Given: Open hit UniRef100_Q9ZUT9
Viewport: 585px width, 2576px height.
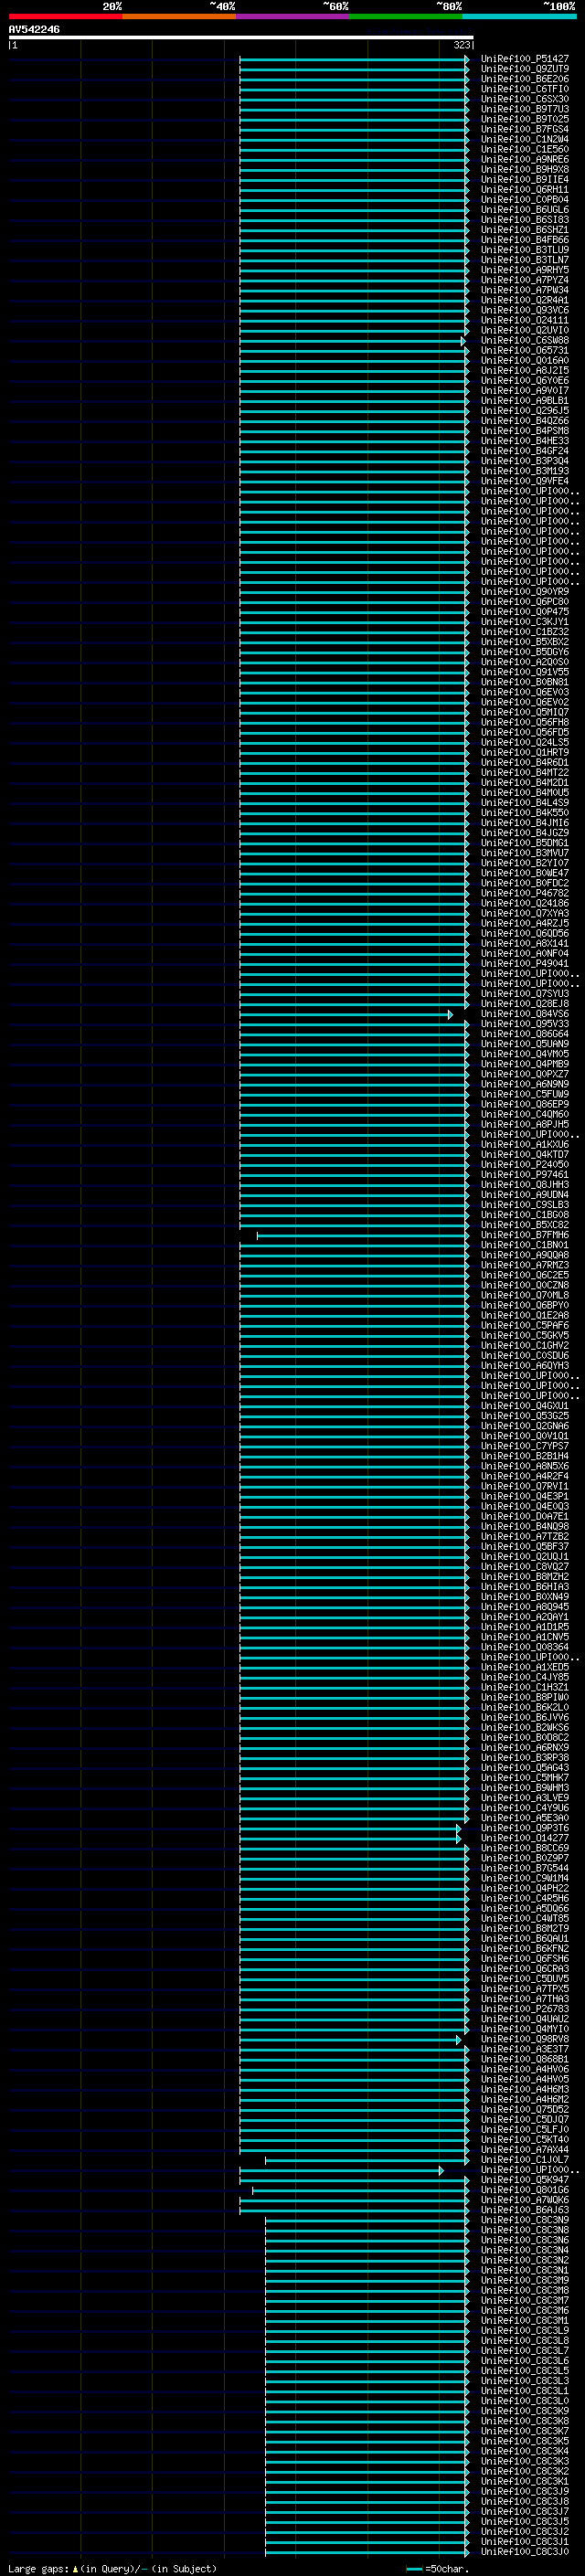Looking at the screenshot, I should click(x=524, y=70).
